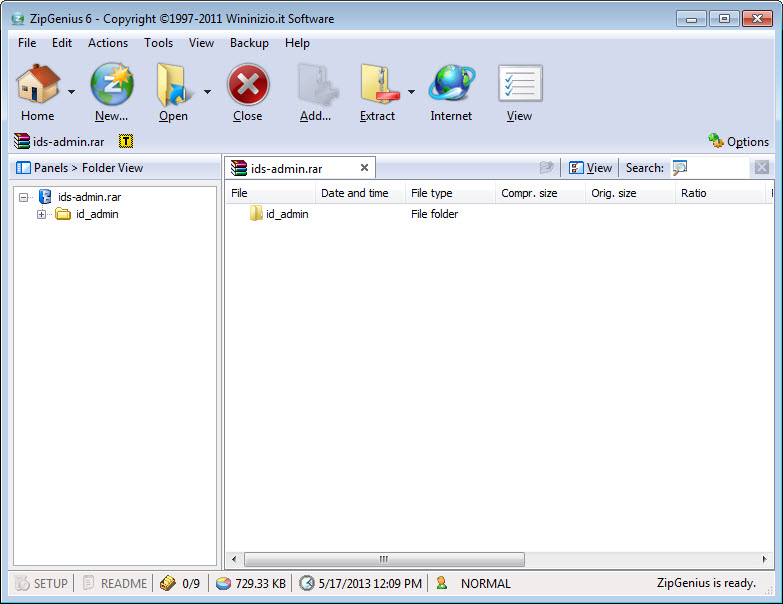The width and height of the screenshot is (783, 604).
Task: Sort by Compr. size column
Action: tap(540, 193)
